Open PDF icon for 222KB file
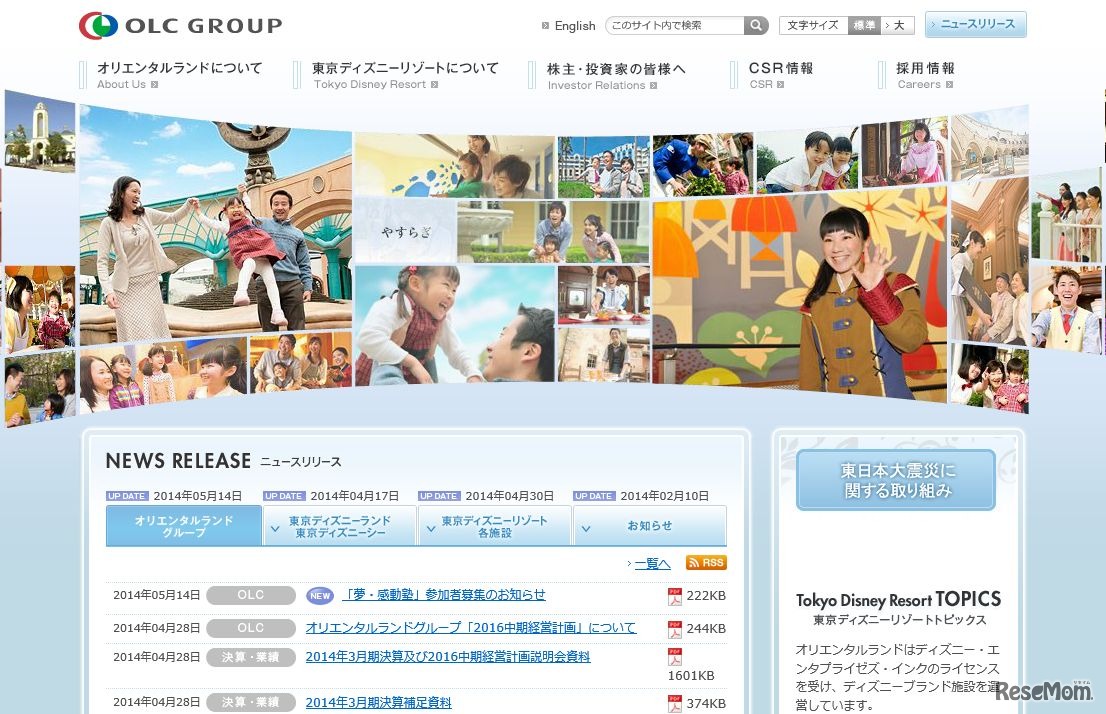 pos(675,596)
